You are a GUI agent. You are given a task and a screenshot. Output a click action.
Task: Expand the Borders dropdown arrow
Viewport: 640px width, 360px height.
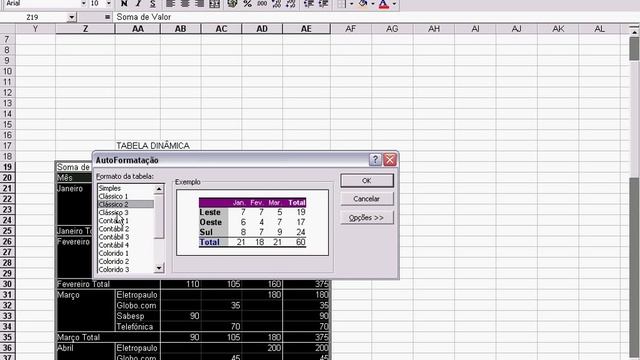point(352,4)
